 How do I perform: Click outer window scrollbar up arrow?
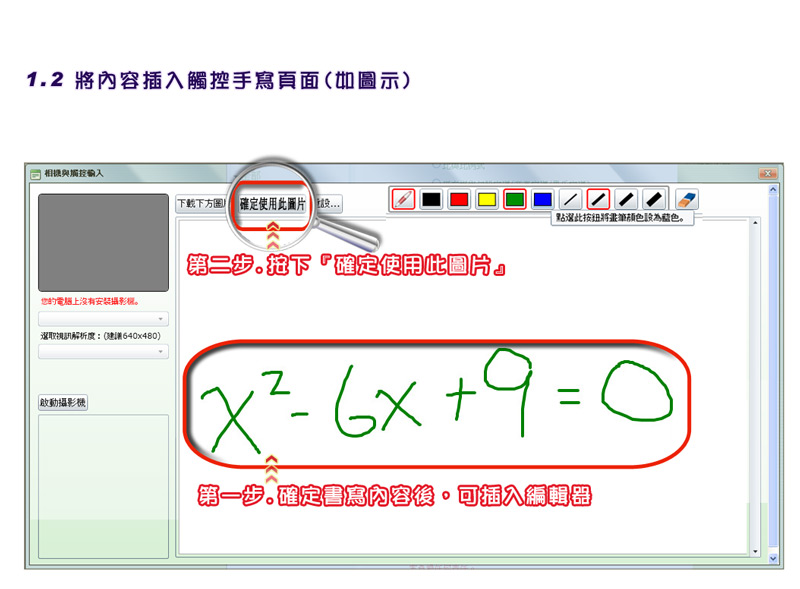[773, 189]
